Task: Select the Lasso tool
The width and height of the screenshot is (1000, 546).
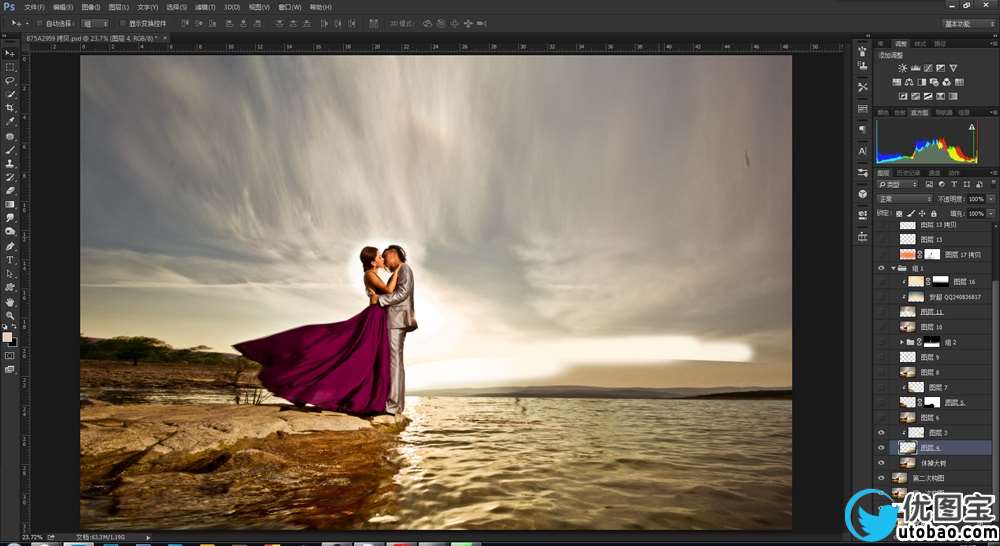Action: tap(10, 81)
